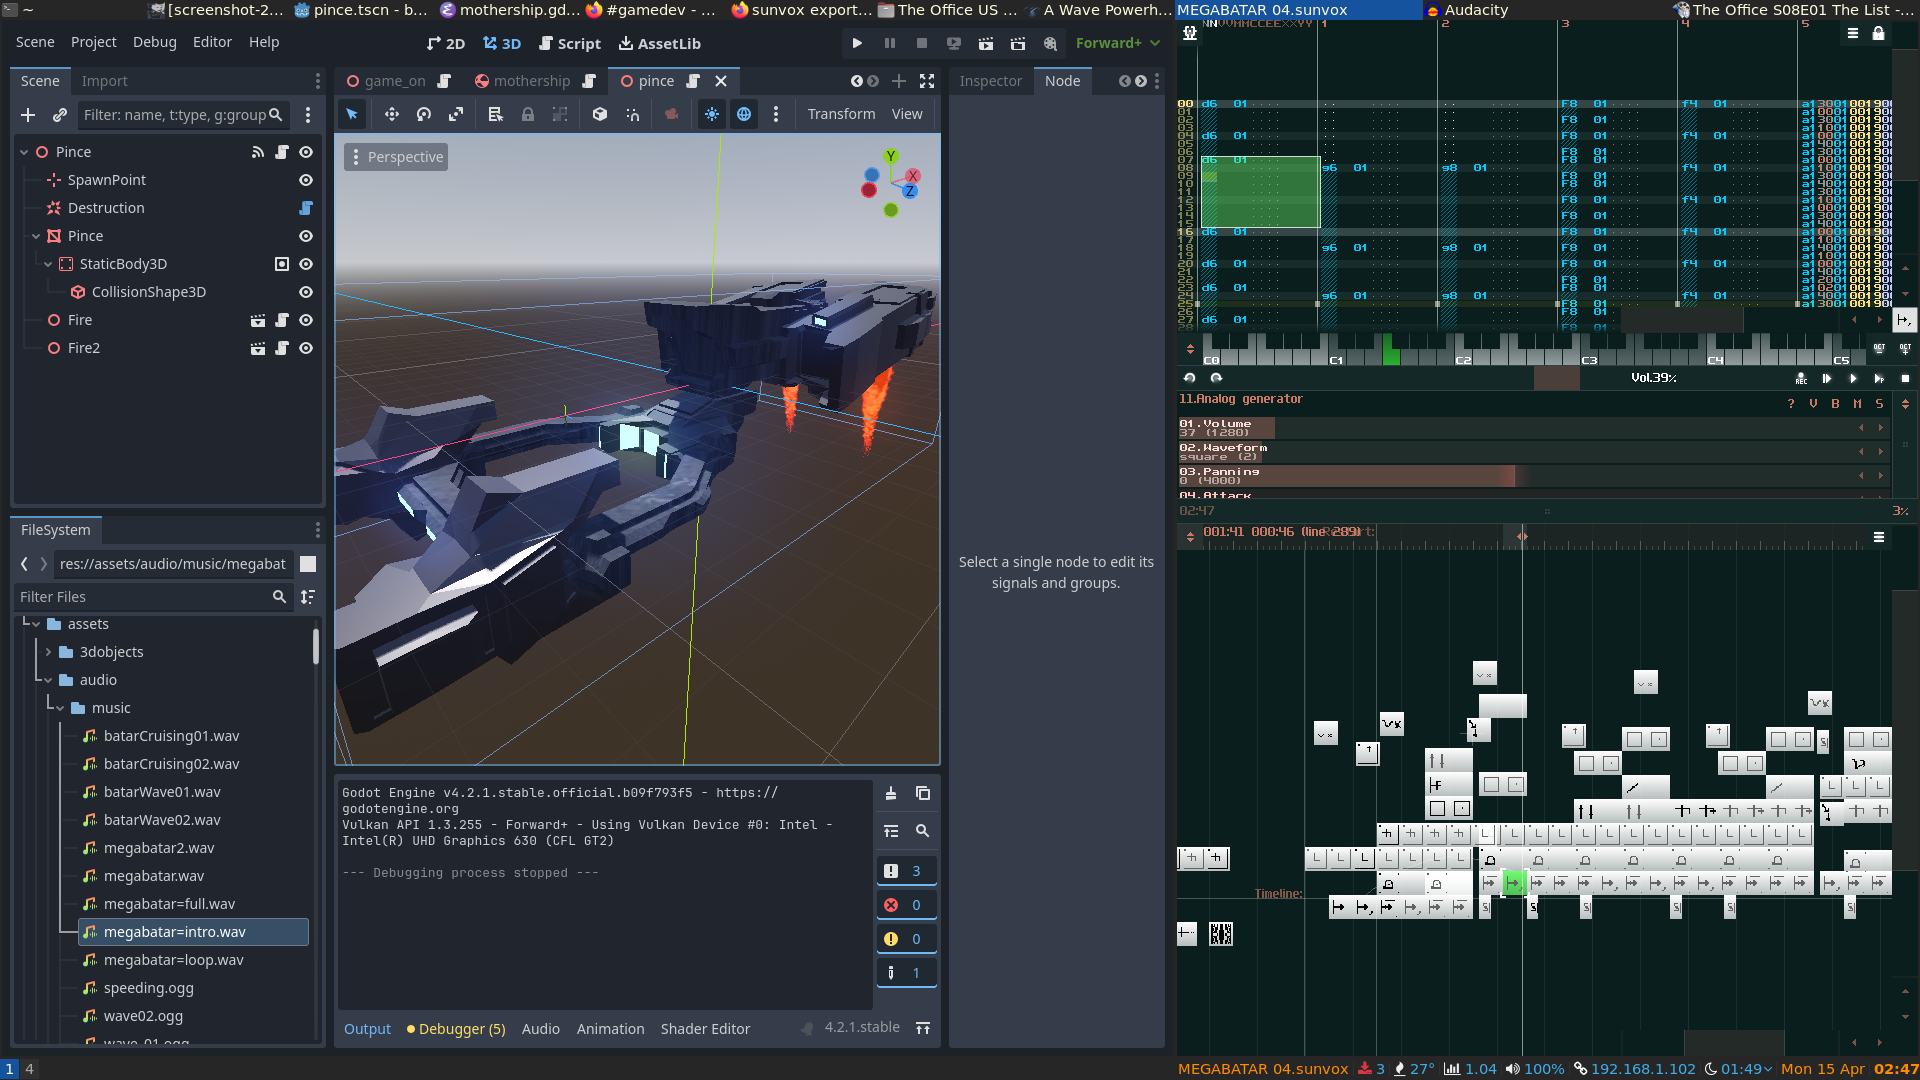Screen dimensions: 1920x1080
Task: Toggle visibility of CollisionShape3D node
Action: 306,292
